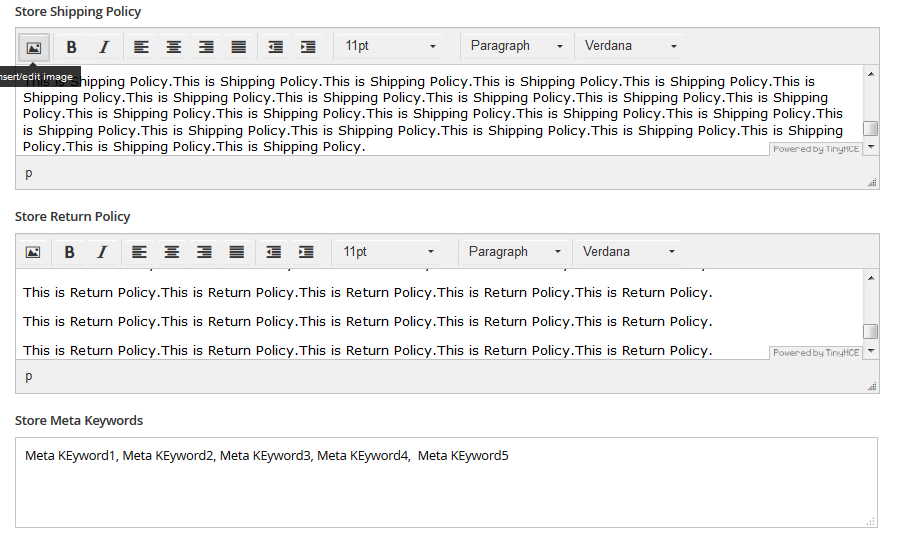Click the Powered by TinyMCE link in Shipping Policy
Image resolution: width=914 pixels, height=543 pixels.
pyautogui.click(x=815, y=149)
